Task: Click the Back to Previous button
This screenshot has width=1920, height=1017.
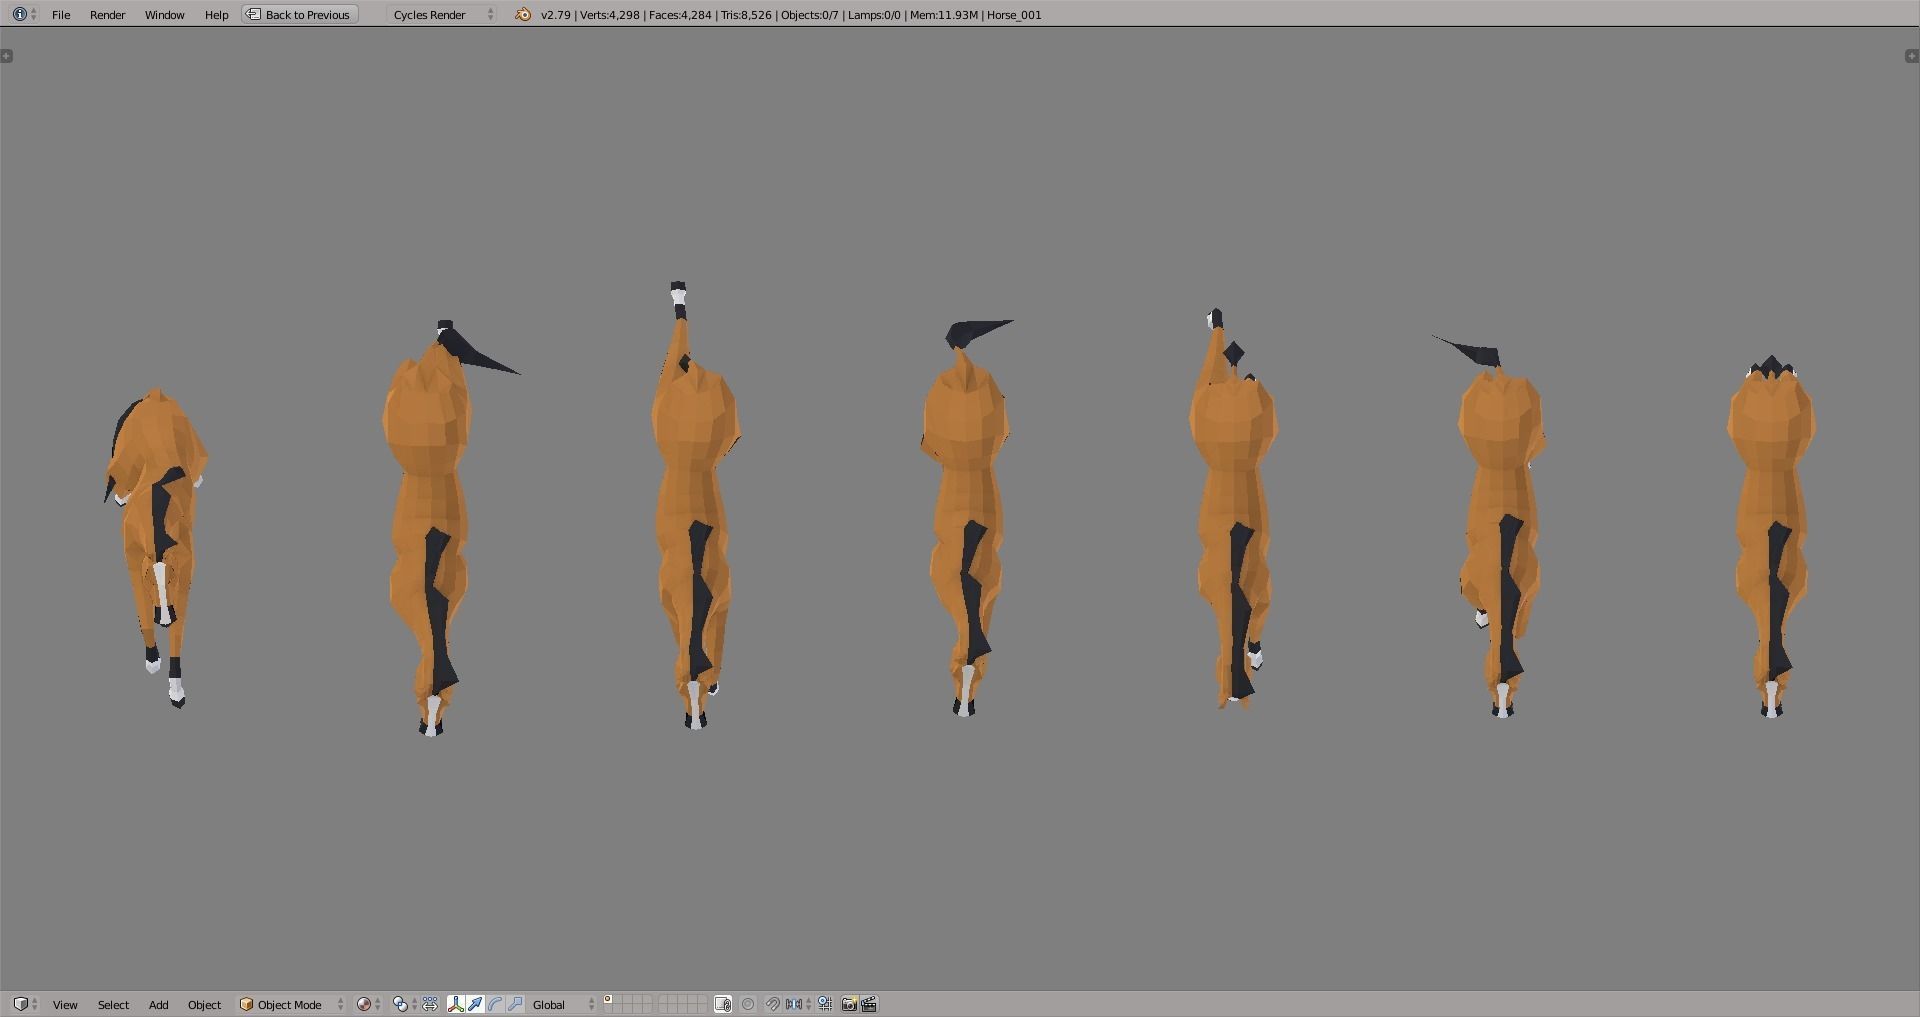Action: (x=300, y=15)
